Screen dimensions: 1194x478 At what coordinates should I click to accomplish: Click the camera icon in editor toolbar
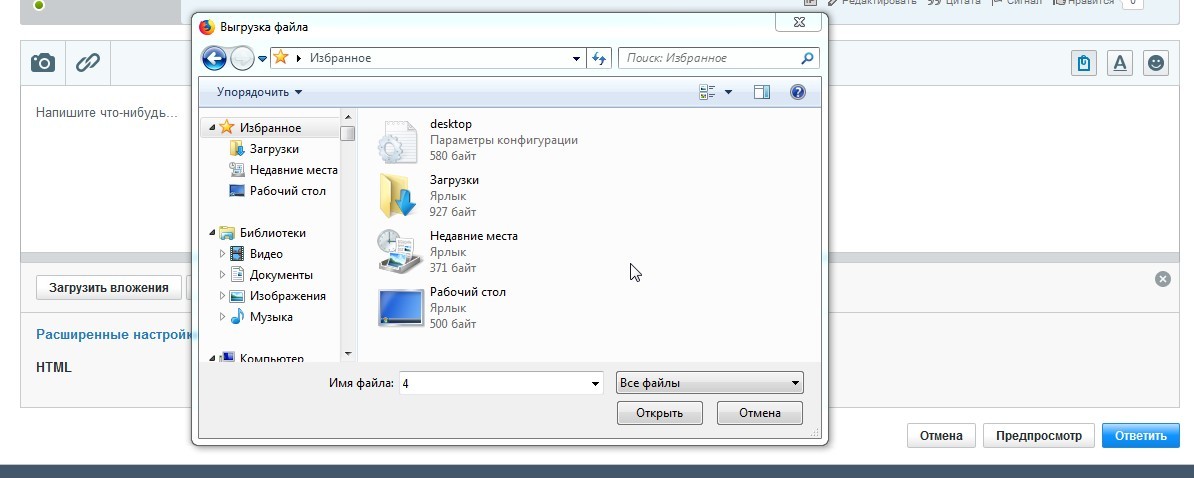(x=43, y=63)
